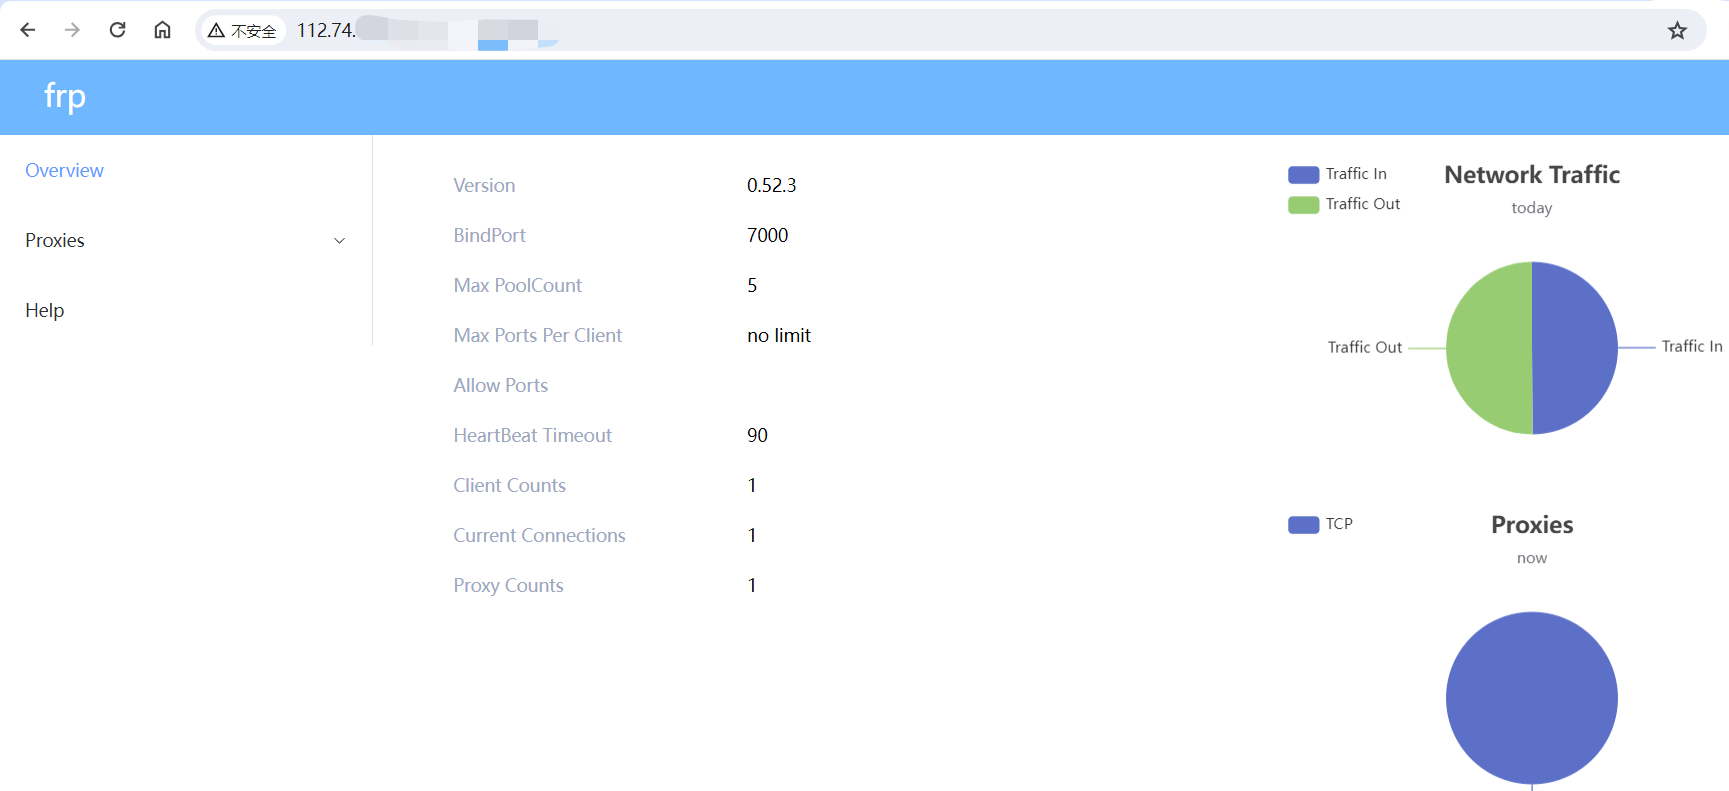
Task: Toggle Traffic Out legend swatch
Action: pos(1303,205)
